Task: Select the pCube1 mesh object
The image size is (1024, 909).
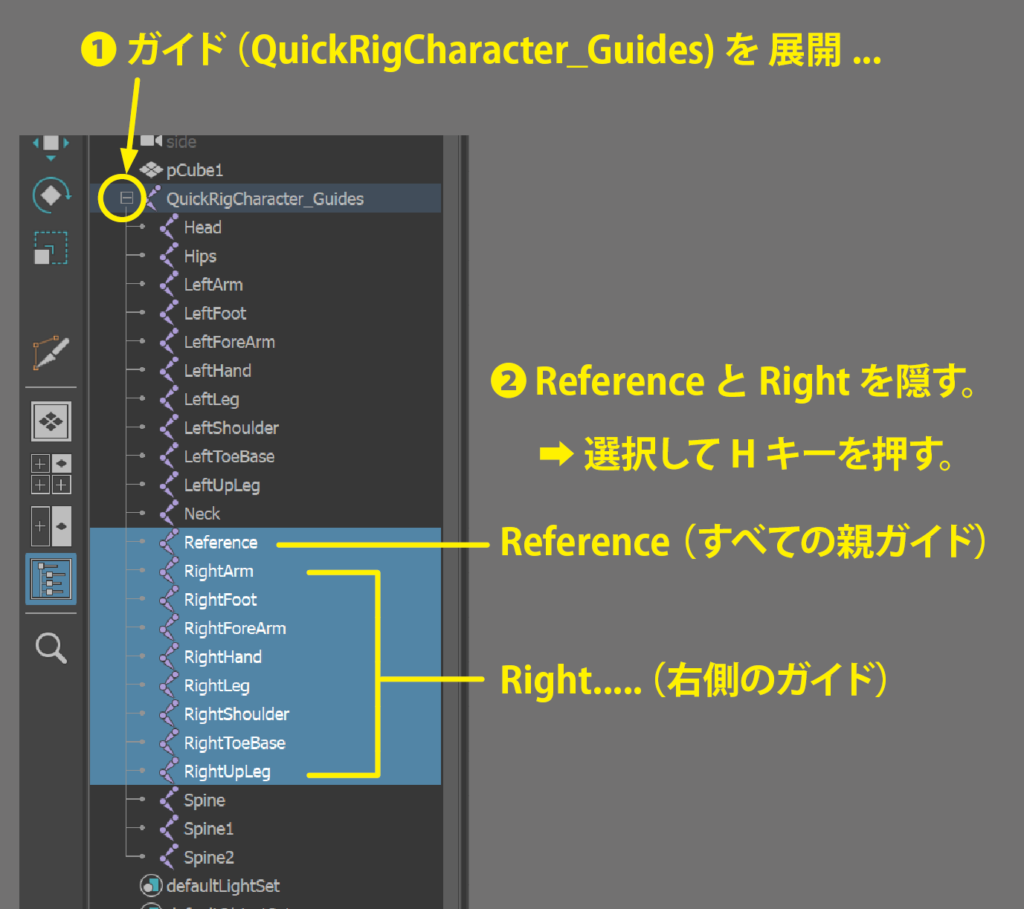Action: 194,170
